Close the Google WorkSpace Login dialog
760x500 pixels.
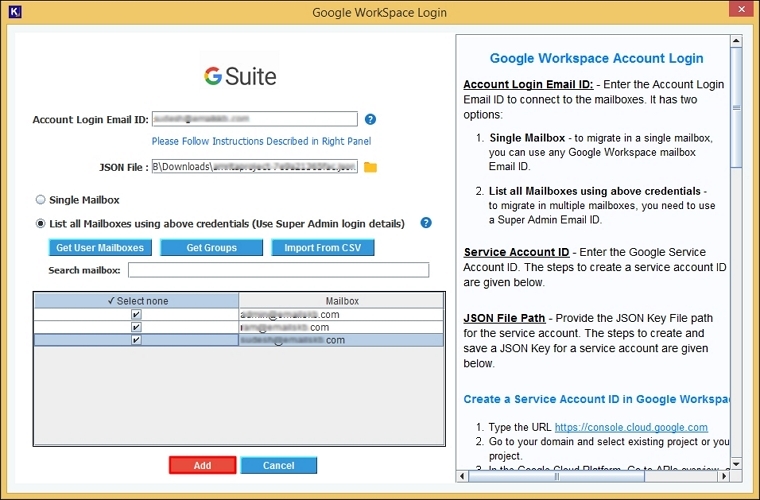tap(742, 9)
